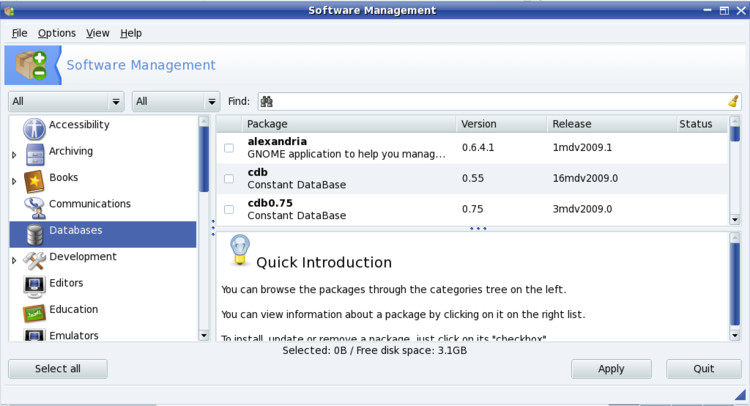Expand the Books category
Image resolution: width=750 pixels, height=406 pixels.
pos(14,181)
